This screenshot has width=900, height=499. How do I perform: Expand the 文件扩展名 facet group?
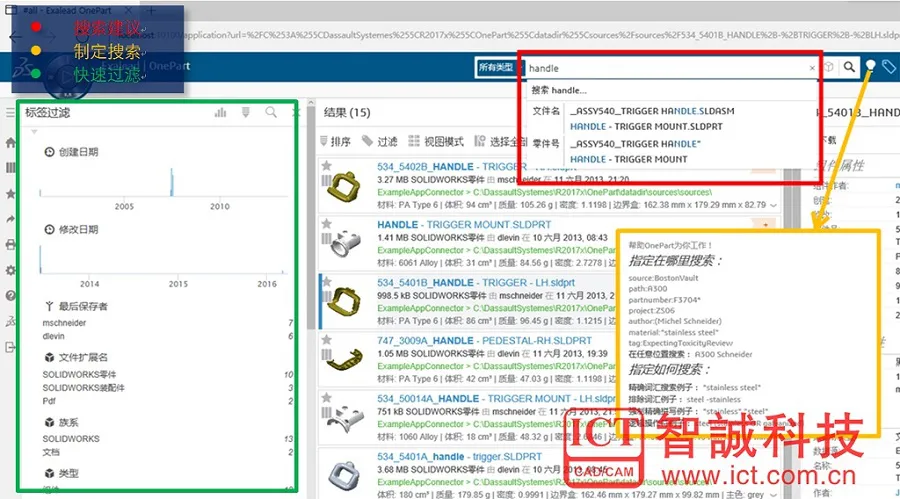[76, 357]
